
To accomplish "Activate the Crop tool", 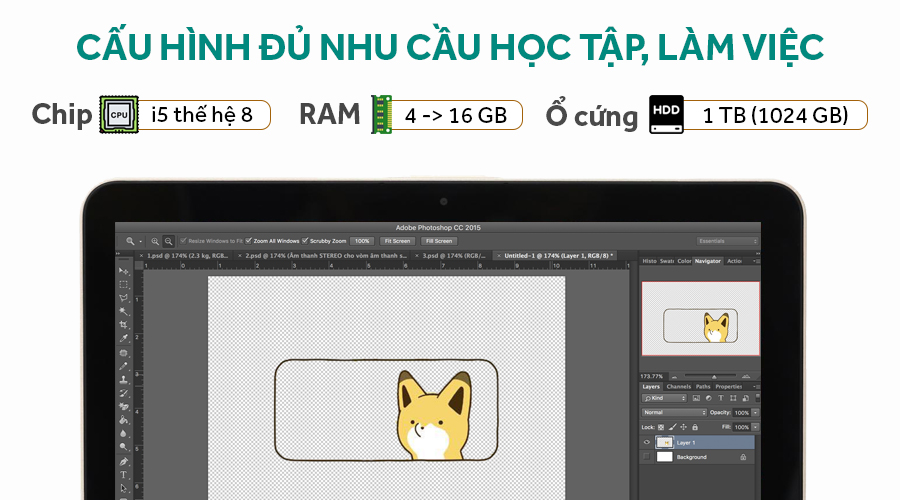I will point(124,325).
